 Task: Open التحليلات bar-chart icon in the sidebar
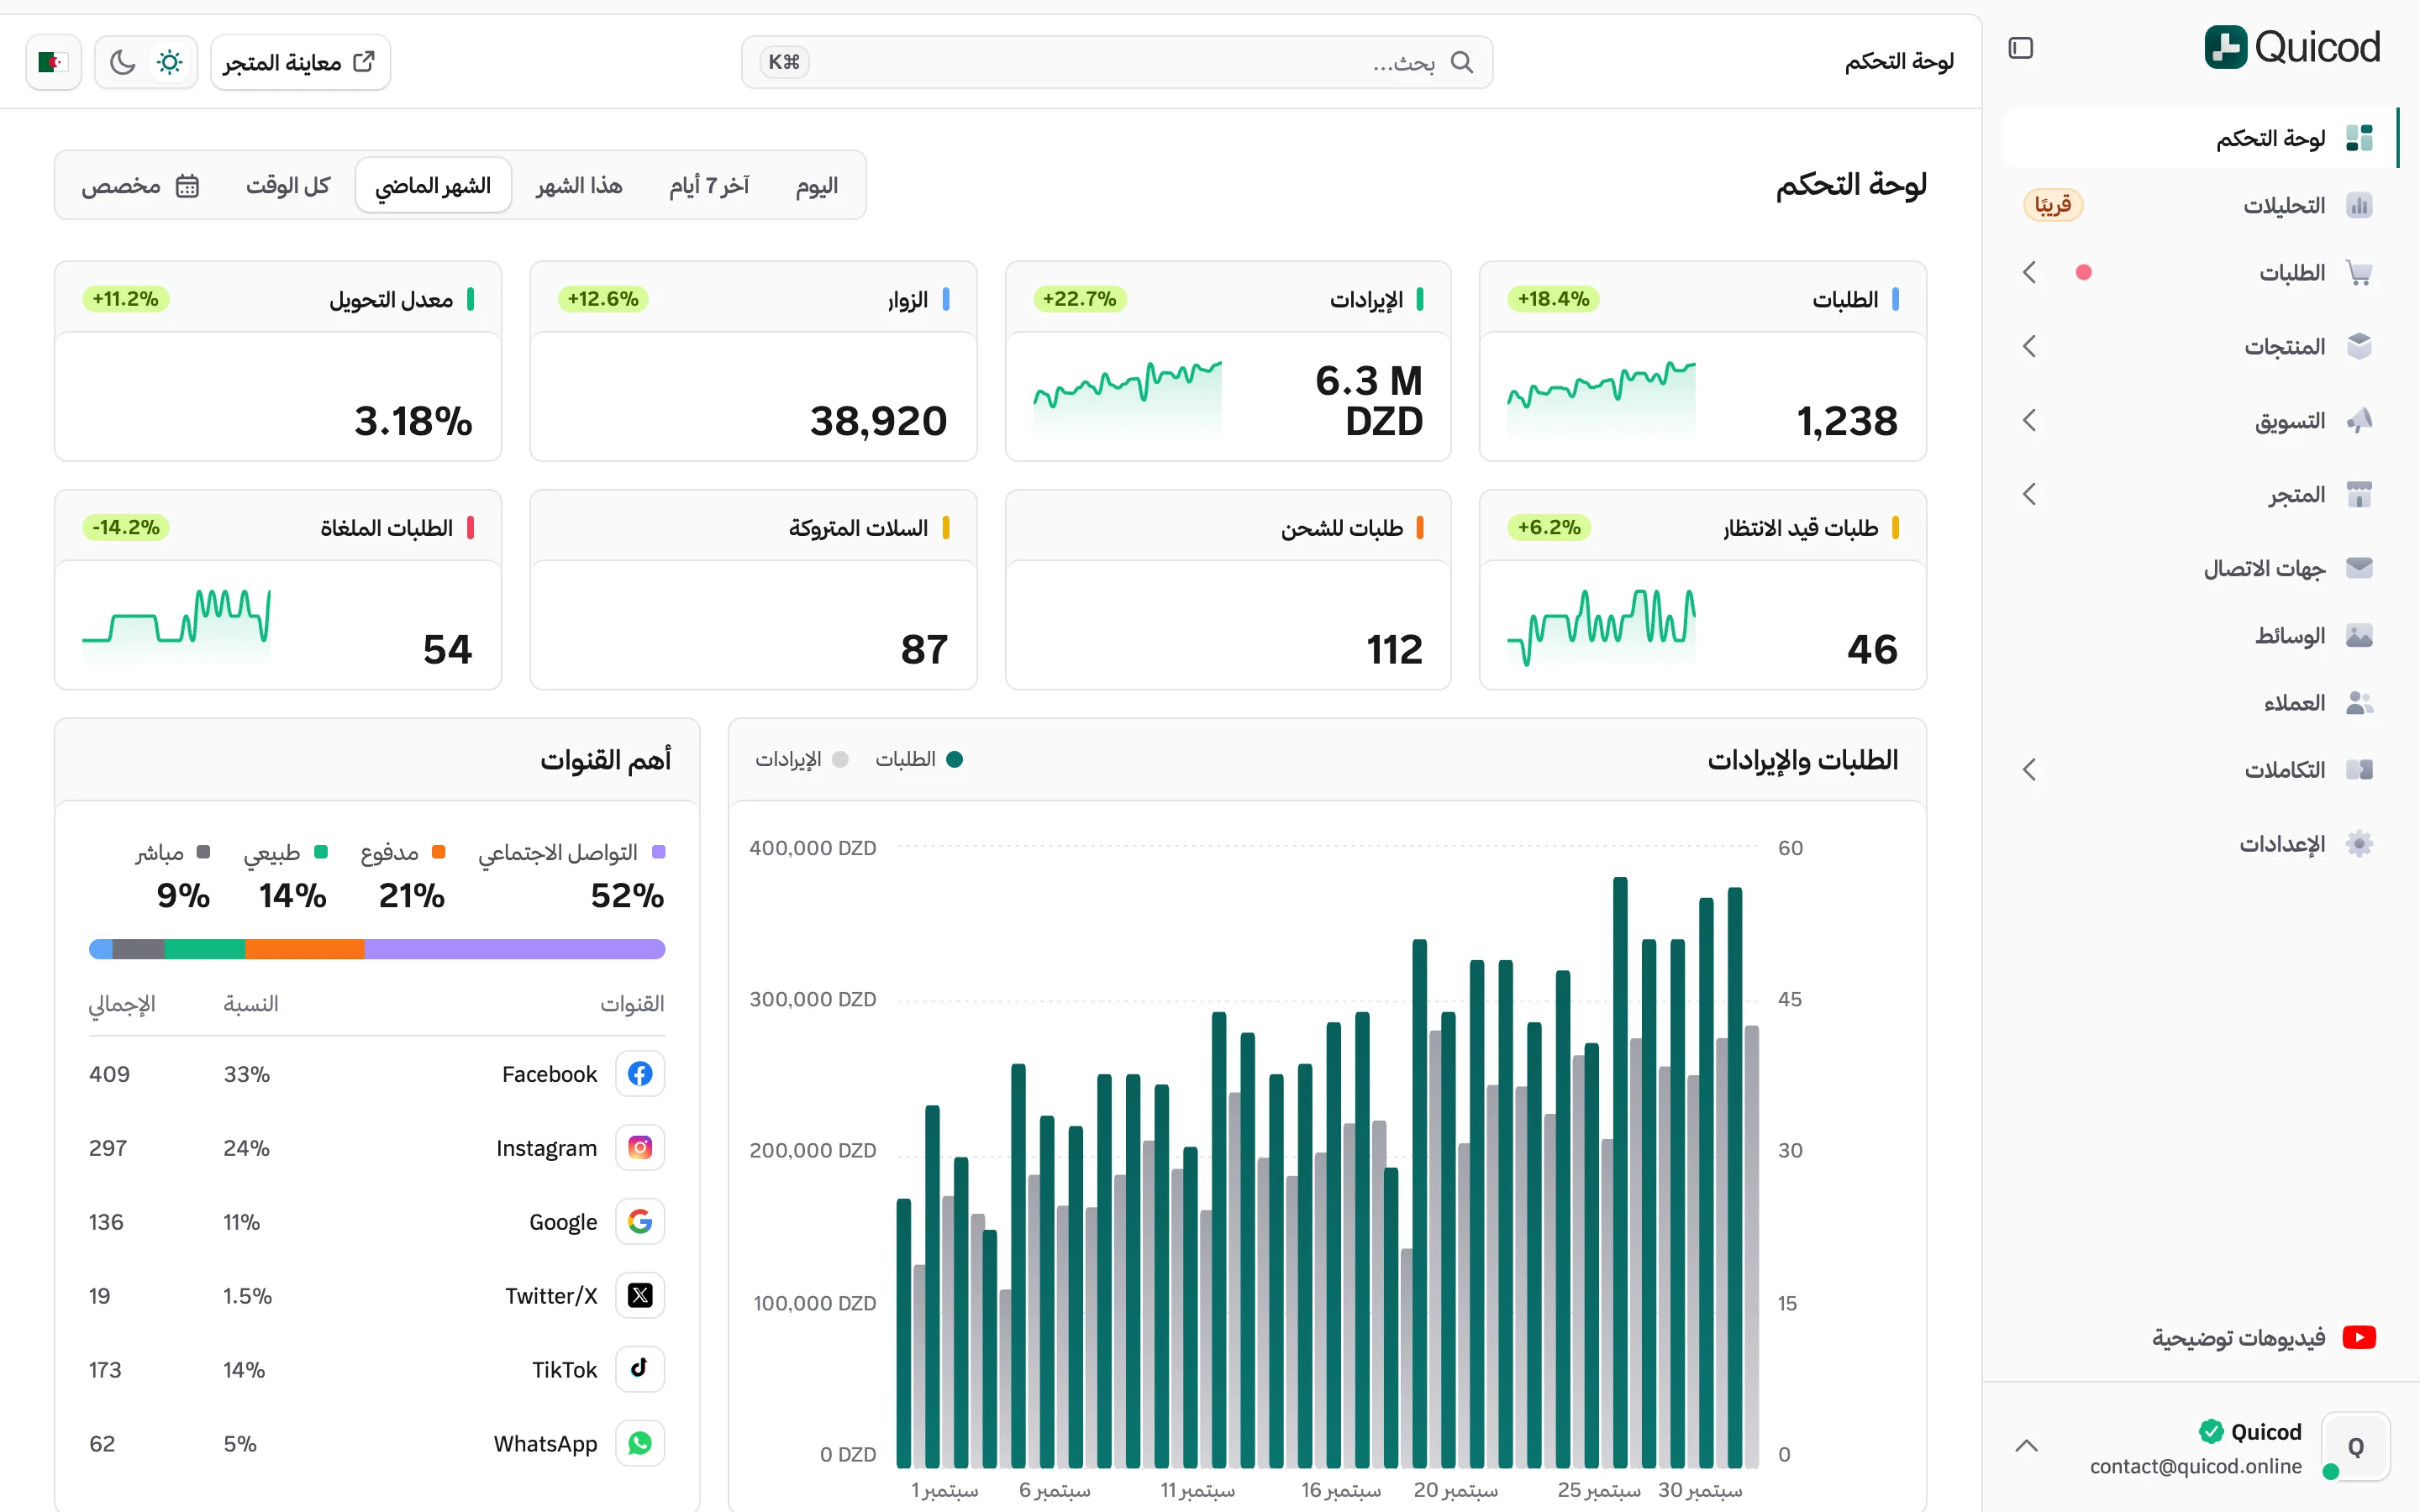coord(2359,205)
